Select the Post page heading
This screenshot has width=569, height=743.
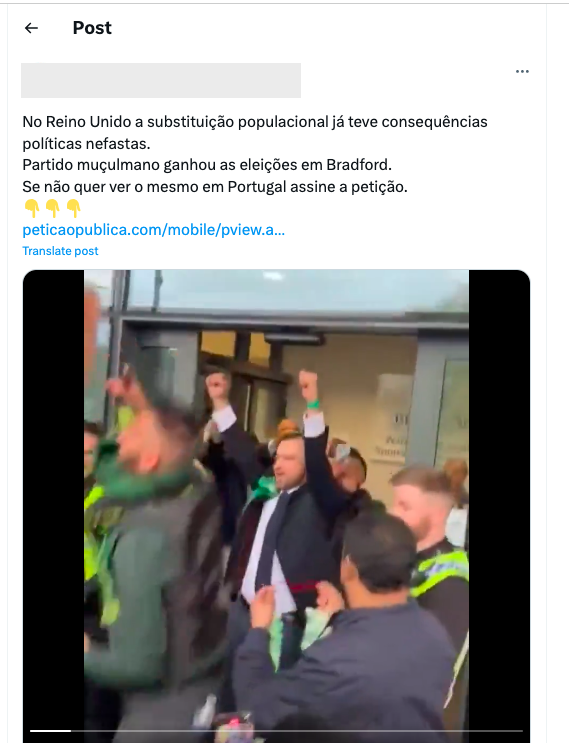click(92, 28)
